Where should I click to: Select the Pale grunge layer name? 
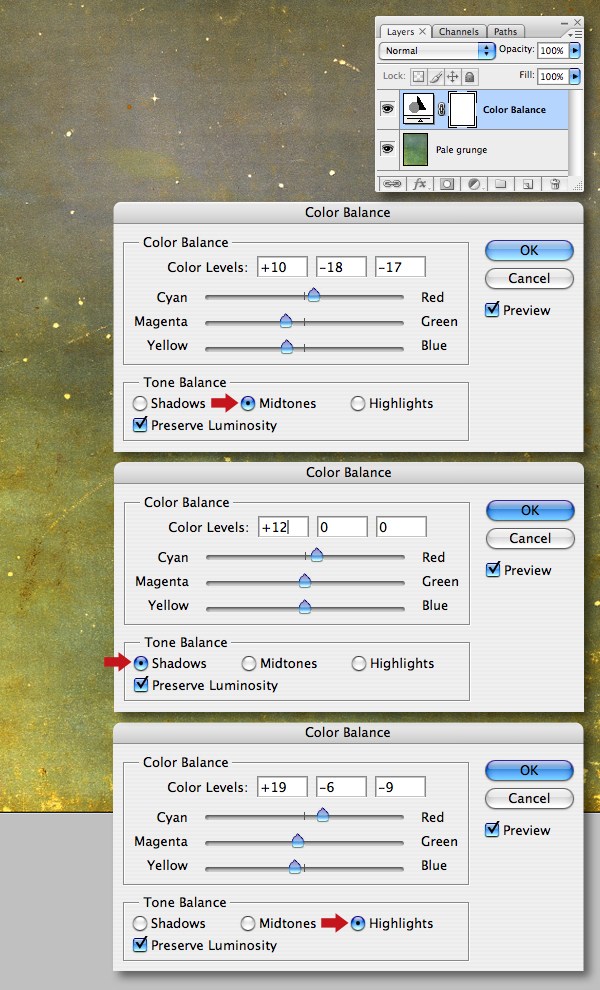(x=461, y=150)
